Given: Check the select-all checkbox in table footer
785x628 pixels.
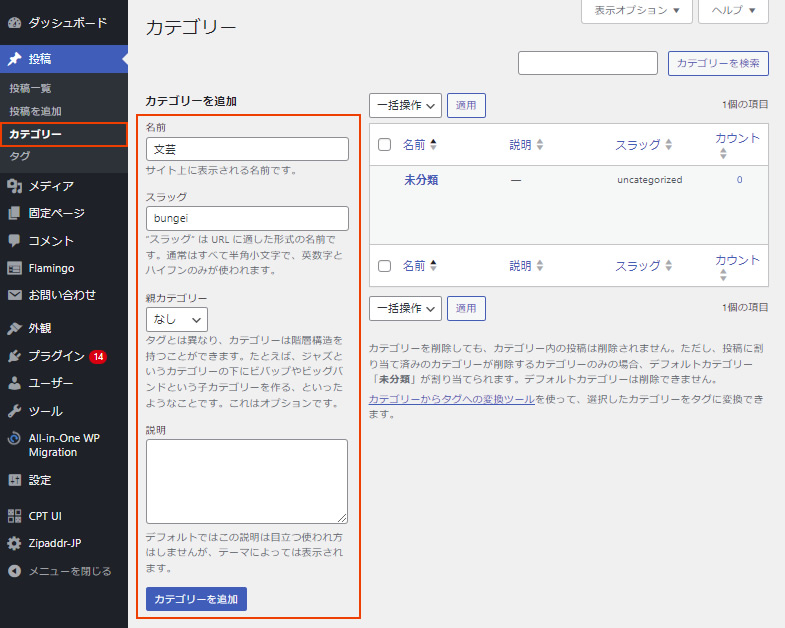Looking at the screenshot, I should [x=384, y=266].
